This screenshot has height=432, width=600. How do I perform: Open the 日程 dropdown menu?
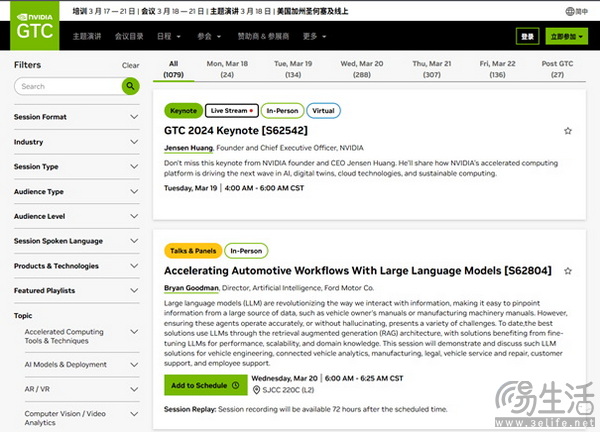[169, 36]
